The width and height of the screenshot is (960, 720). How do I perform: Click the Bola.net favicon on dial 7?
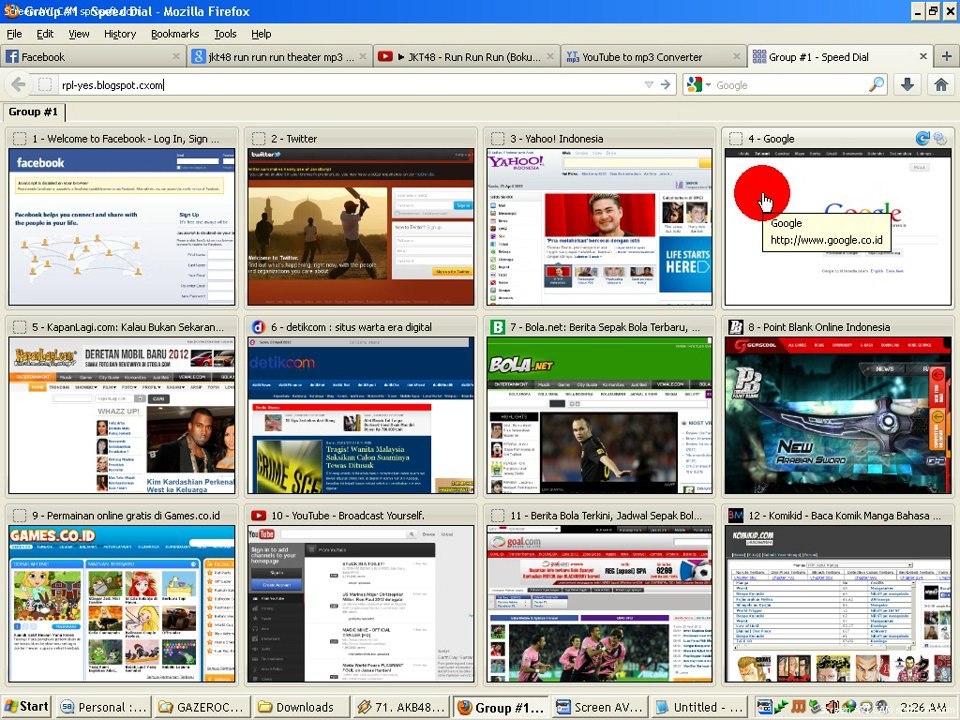click(497, 327)
